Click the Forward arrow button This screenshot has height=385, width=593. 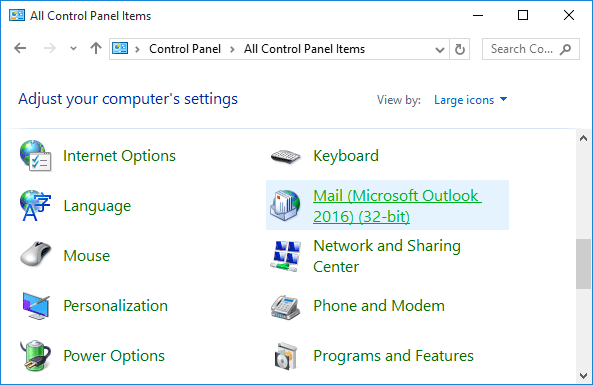(50, 48)
